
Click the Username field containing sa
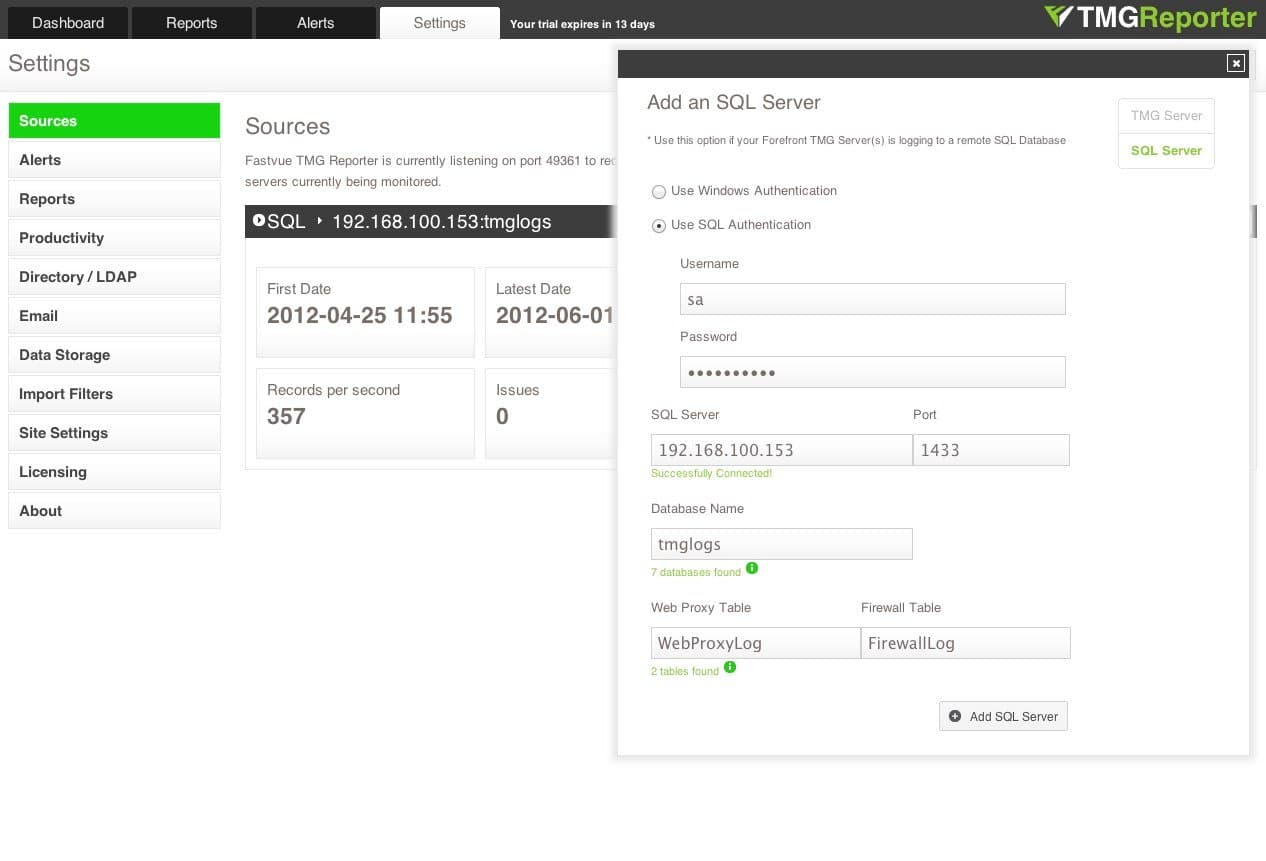(872, 299)
